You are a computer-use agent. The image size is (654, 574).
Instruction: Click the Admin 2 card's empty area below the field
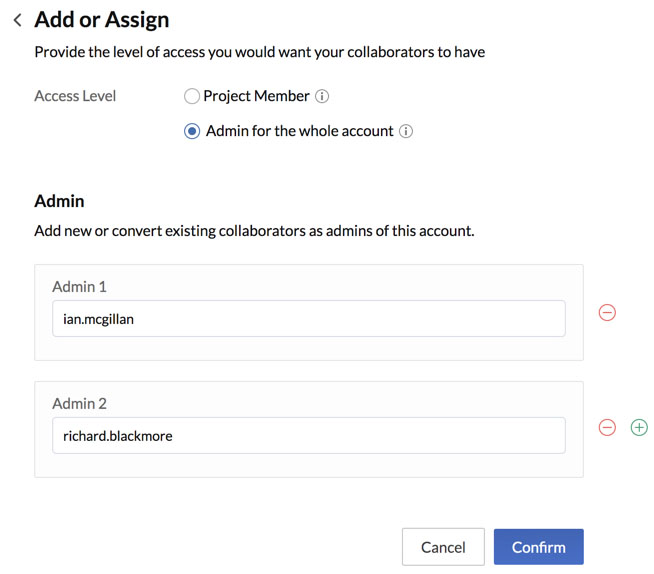tap(309, 465)
